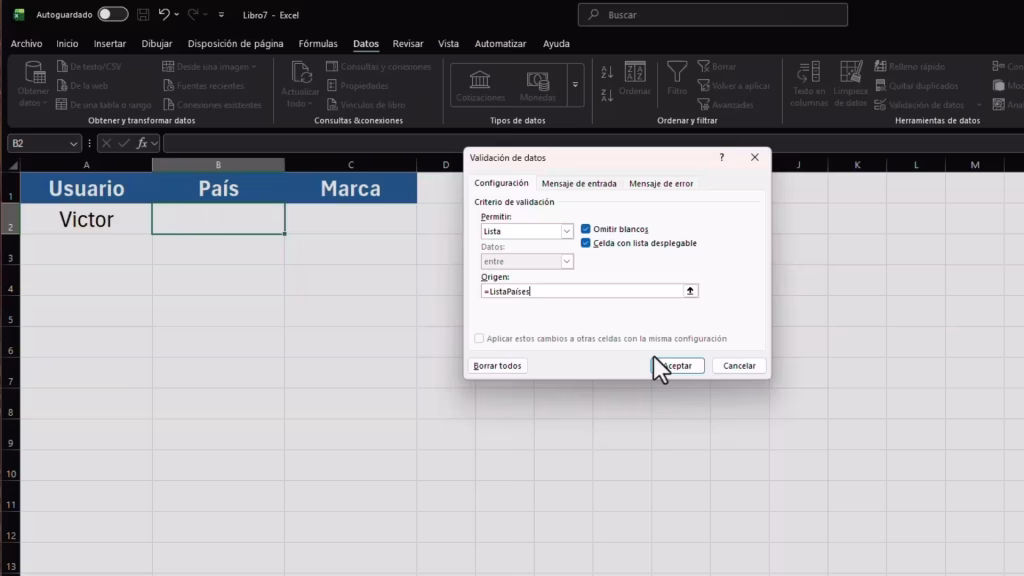Click De una tabla o rango
Image resolution: width=1024 pixels, height=576 pixels.
pos(104,104)
